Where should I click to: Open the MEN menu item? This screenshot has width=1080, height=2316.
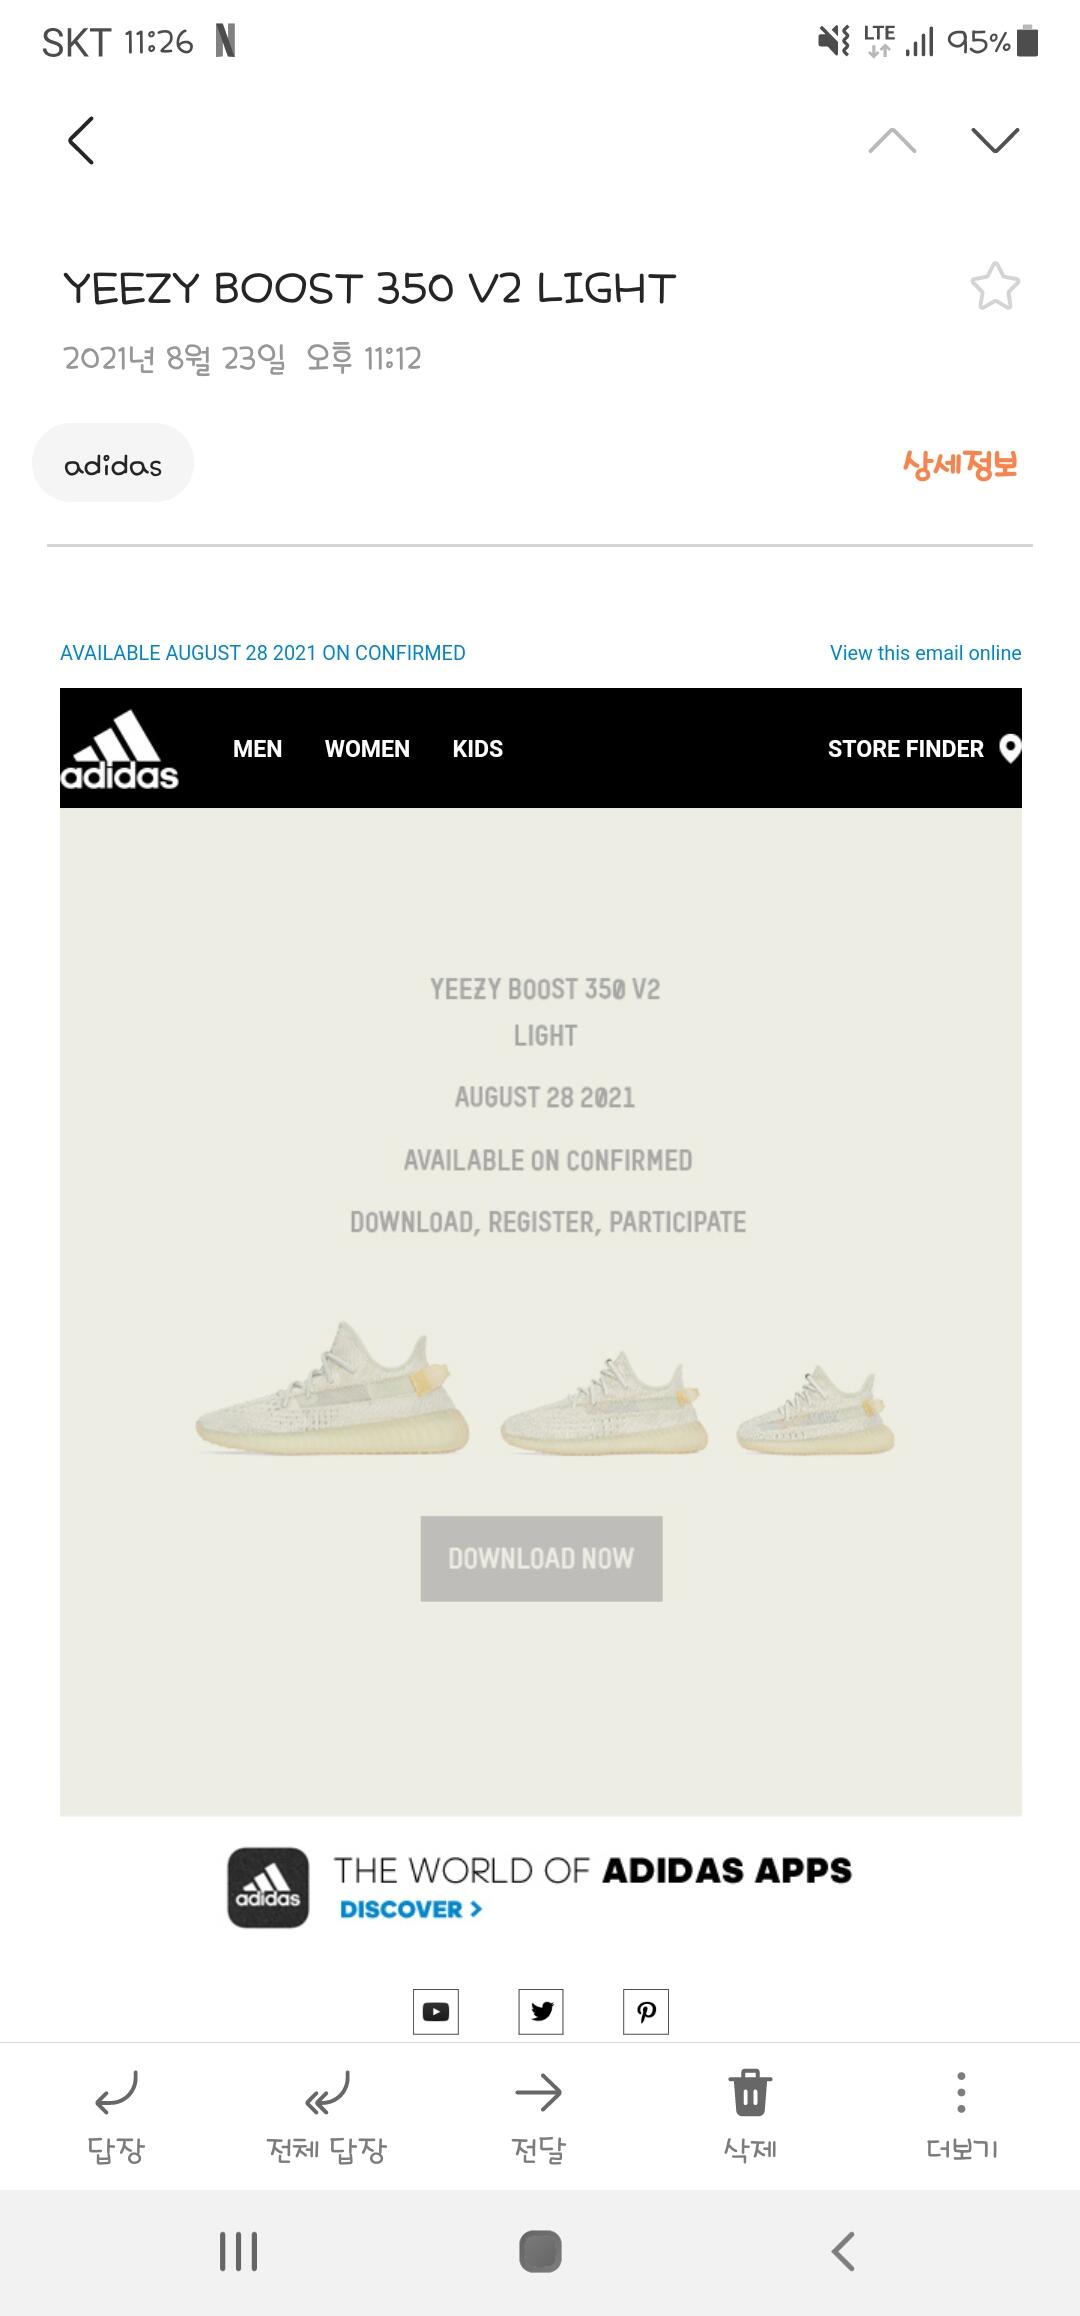[257, 749]
